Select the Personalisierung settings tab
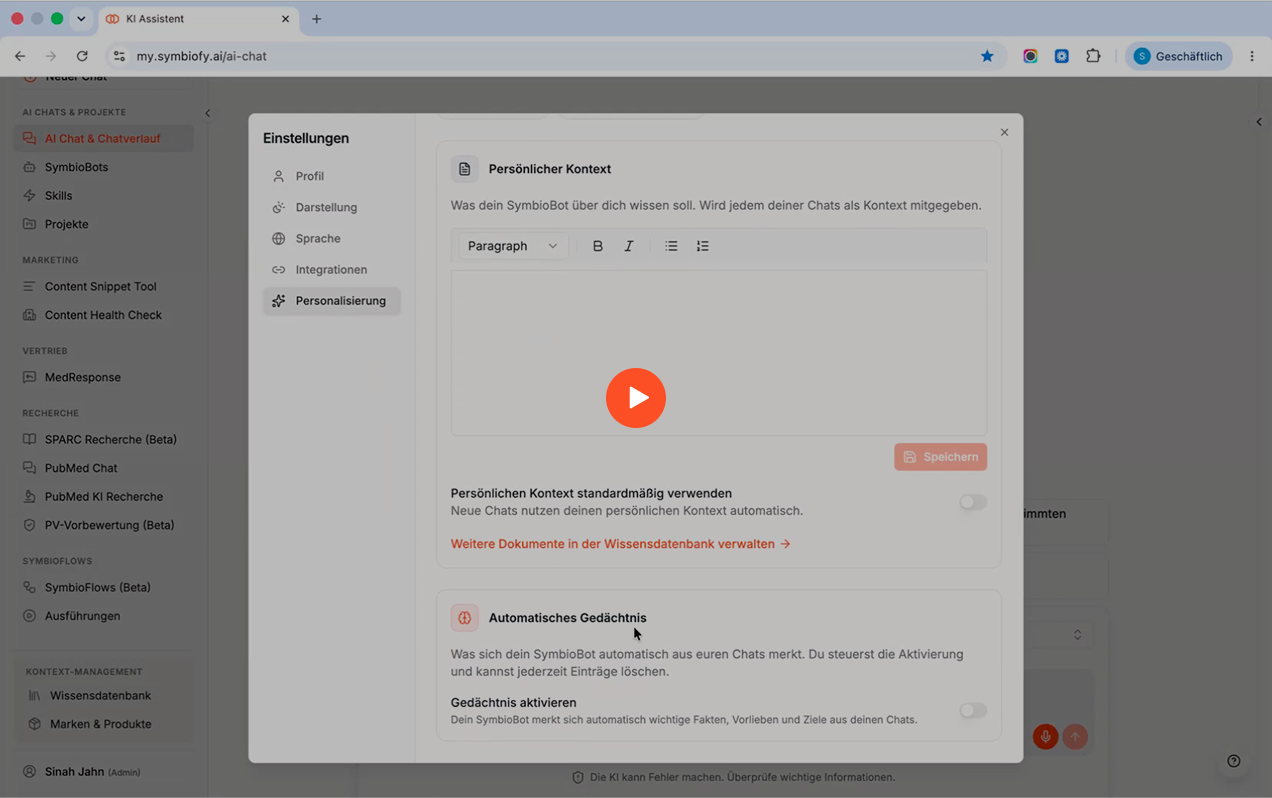The width and height of the screenshot is (1272, 798). click(x=332, y=300)
